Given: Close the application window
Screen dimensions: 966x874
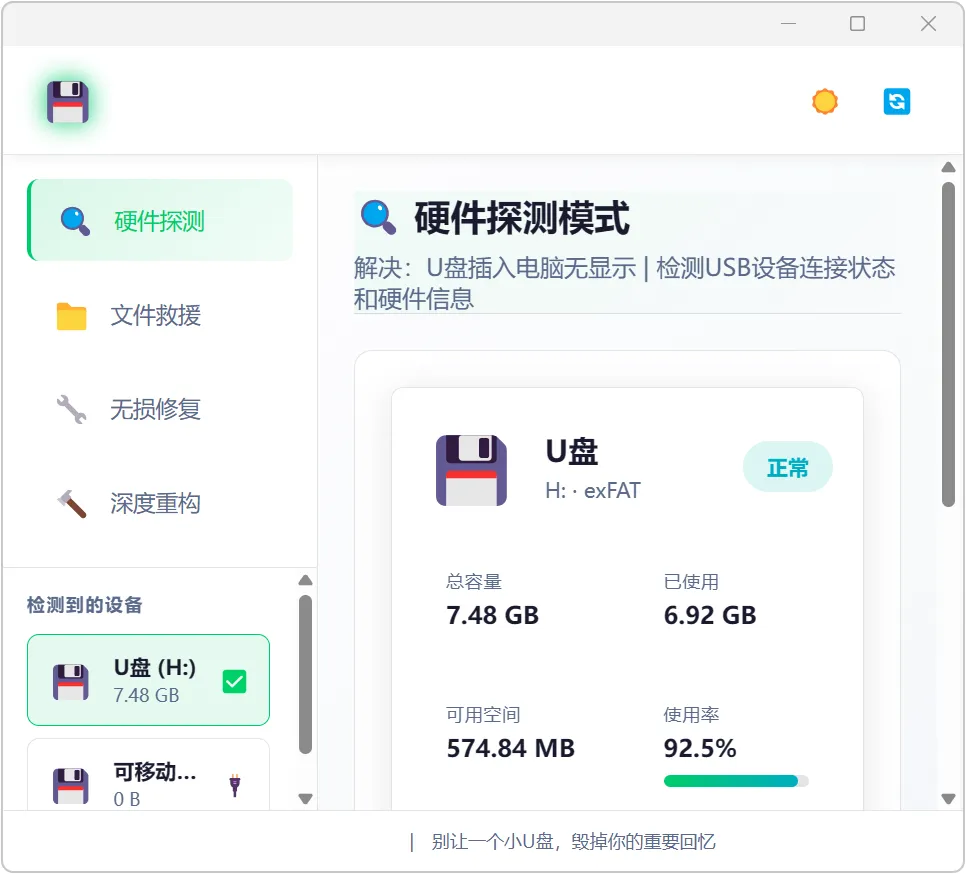Looking at the screenshot, I should coord(928,23).
